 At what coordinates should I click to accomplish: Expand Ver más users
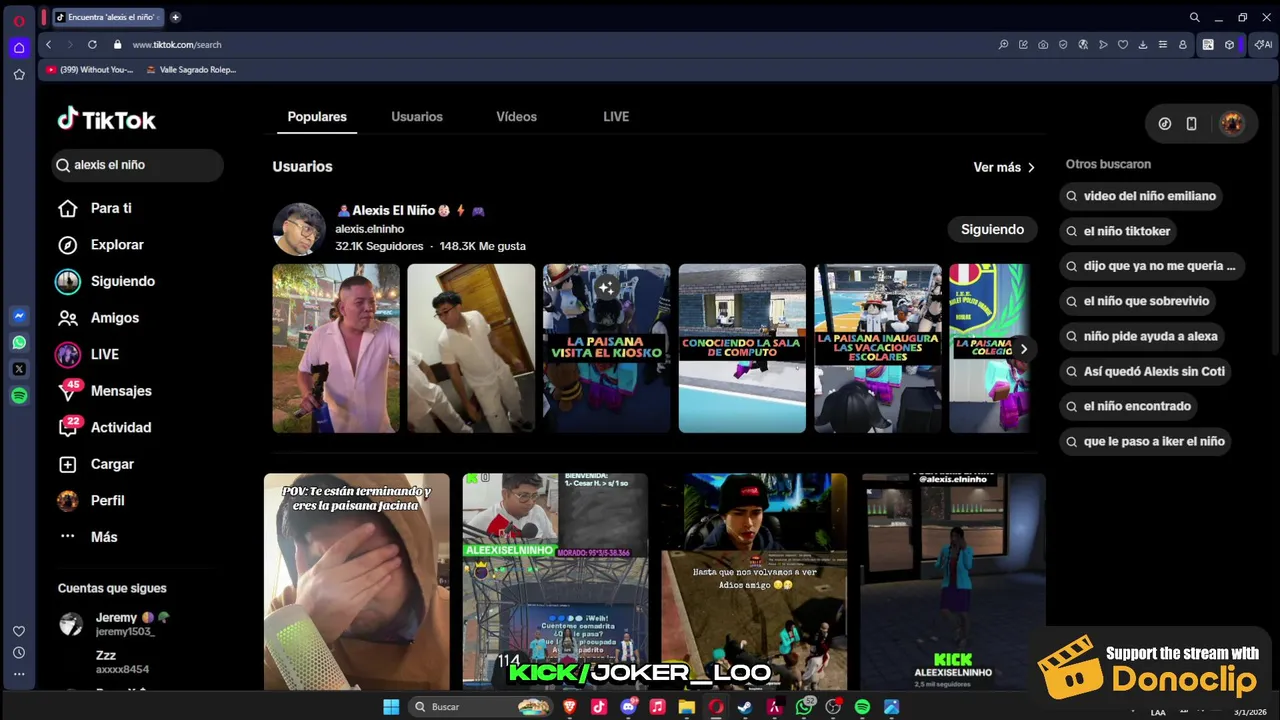point(1004,167)
